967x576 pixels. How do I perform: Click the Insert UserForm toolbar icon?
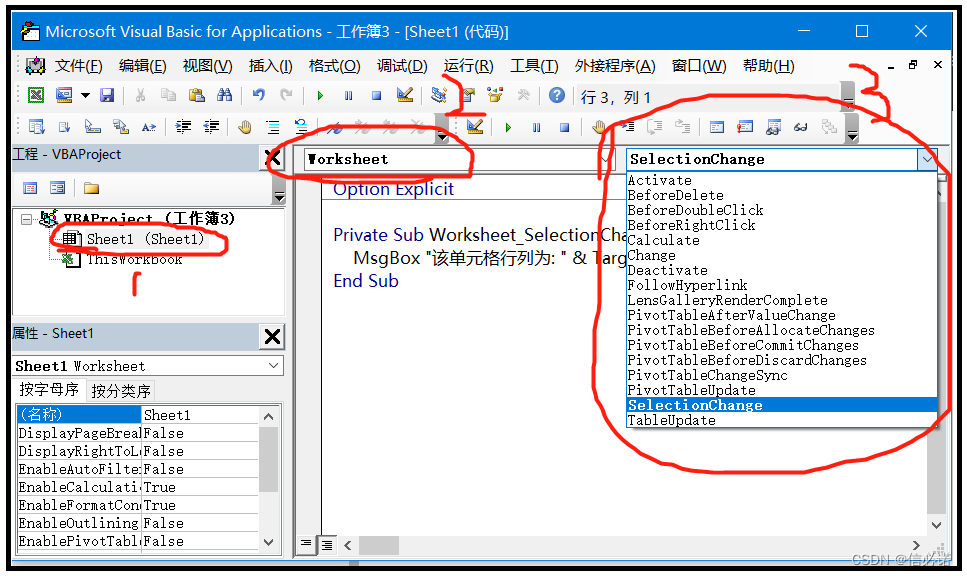(64, 95)
